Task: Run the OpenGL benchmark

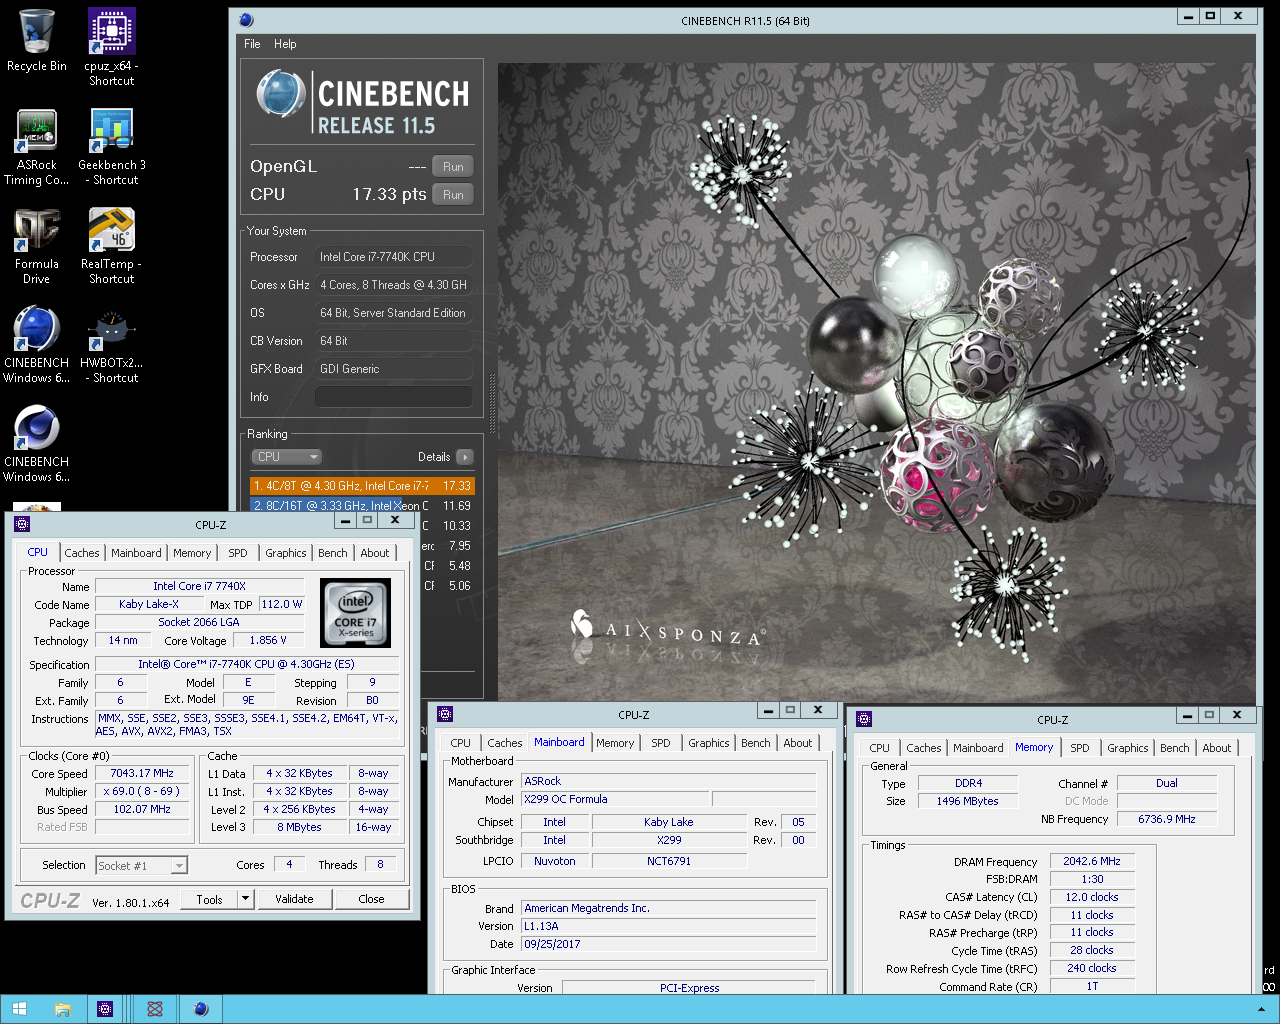Action: [x=453, y=167]
